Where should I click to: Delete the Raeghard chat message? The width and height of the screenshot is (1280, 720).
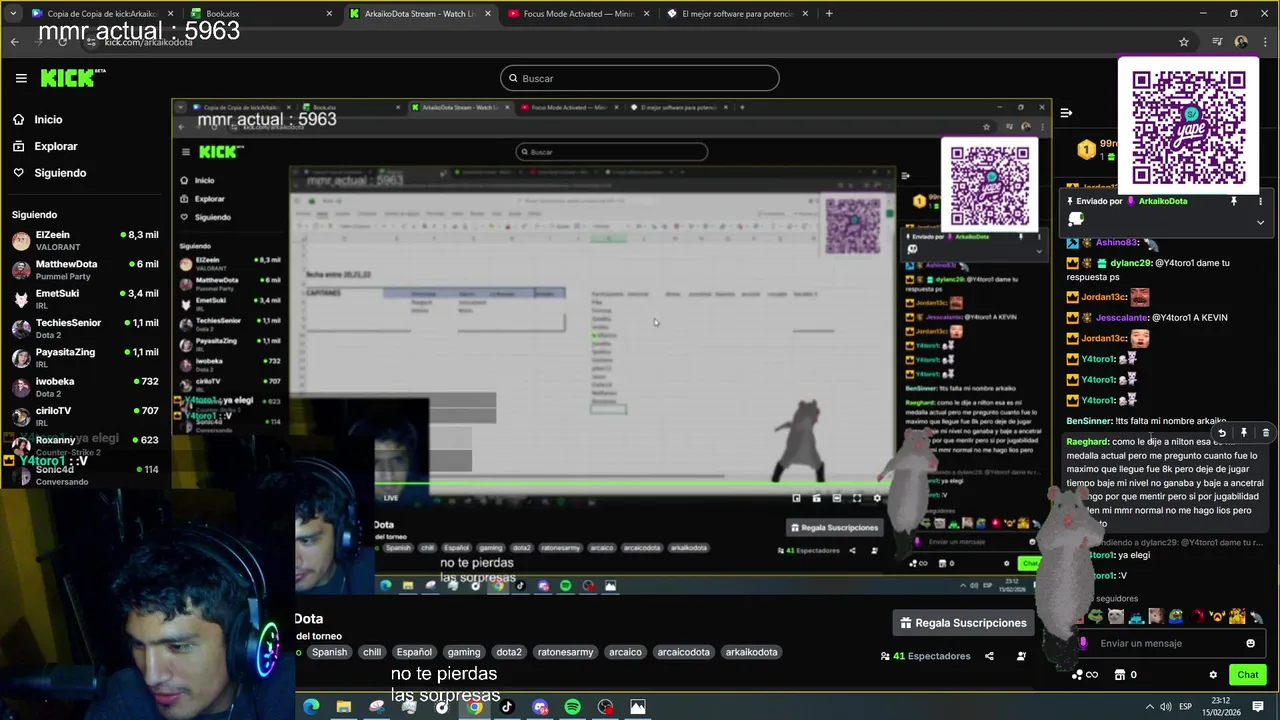point(1266,433)
